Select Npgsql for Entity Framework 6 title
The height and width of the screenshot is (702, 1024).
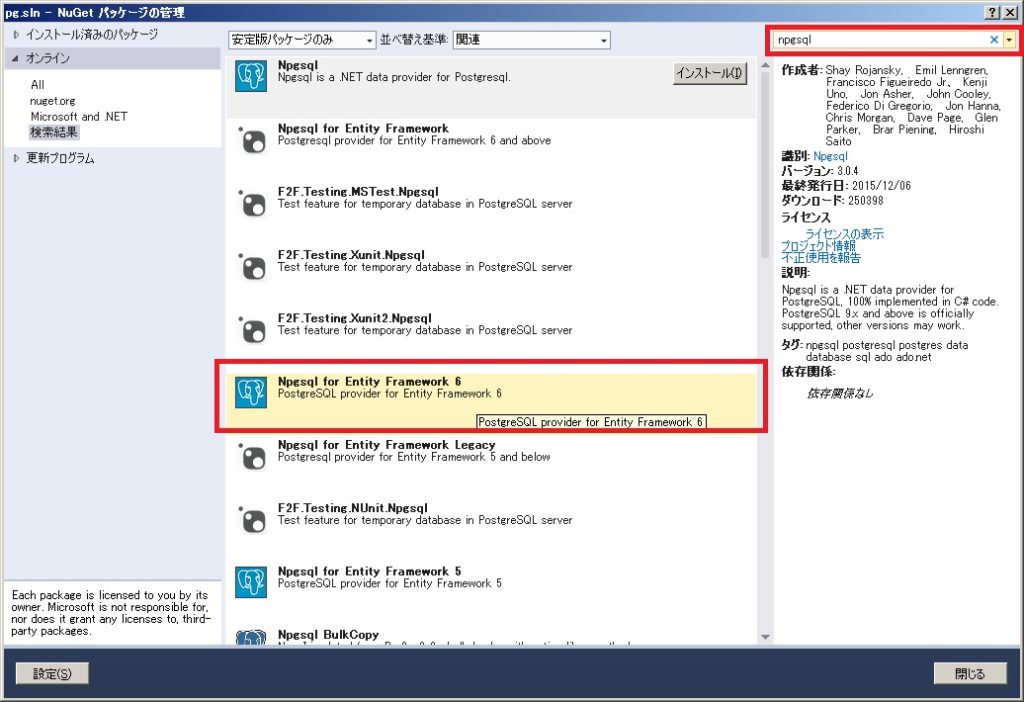pyautogui.click(x=369, y=381)
